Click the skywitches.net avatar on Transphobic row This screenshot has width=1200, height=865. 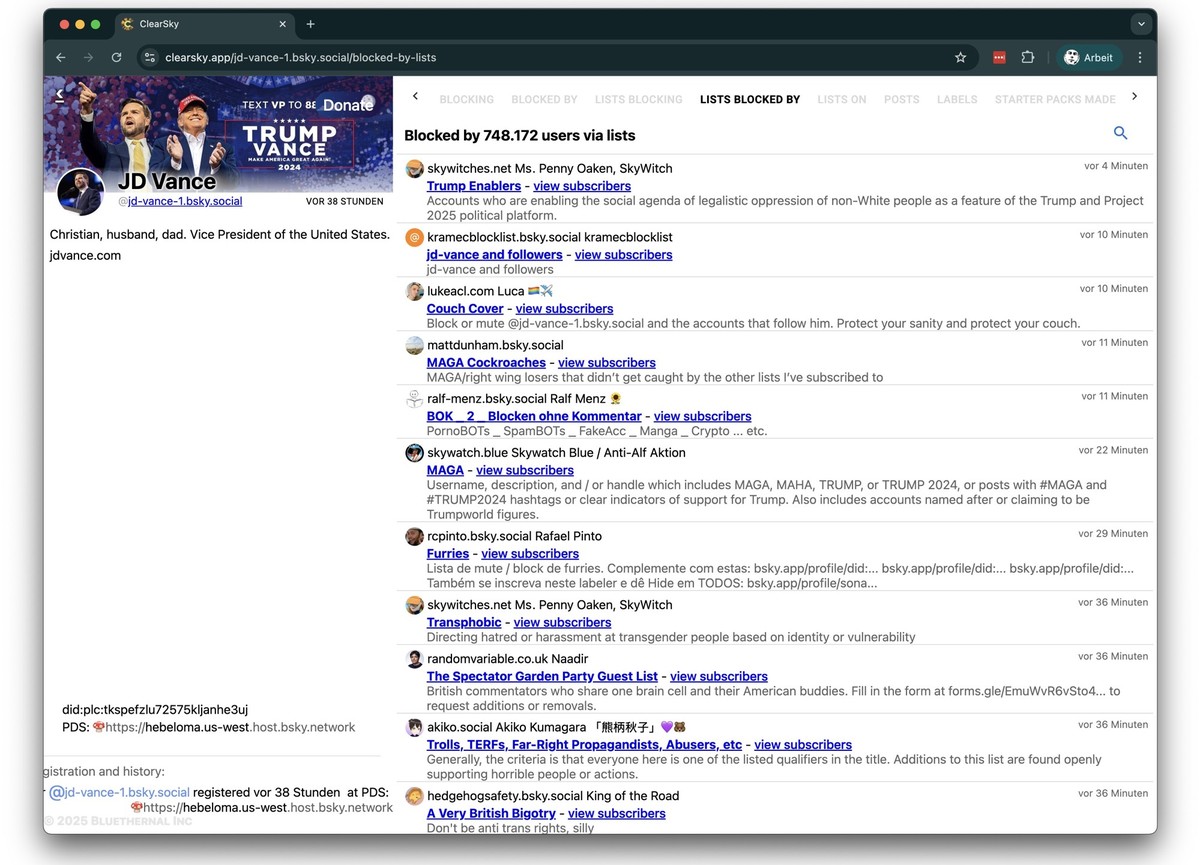click(415, 605)
